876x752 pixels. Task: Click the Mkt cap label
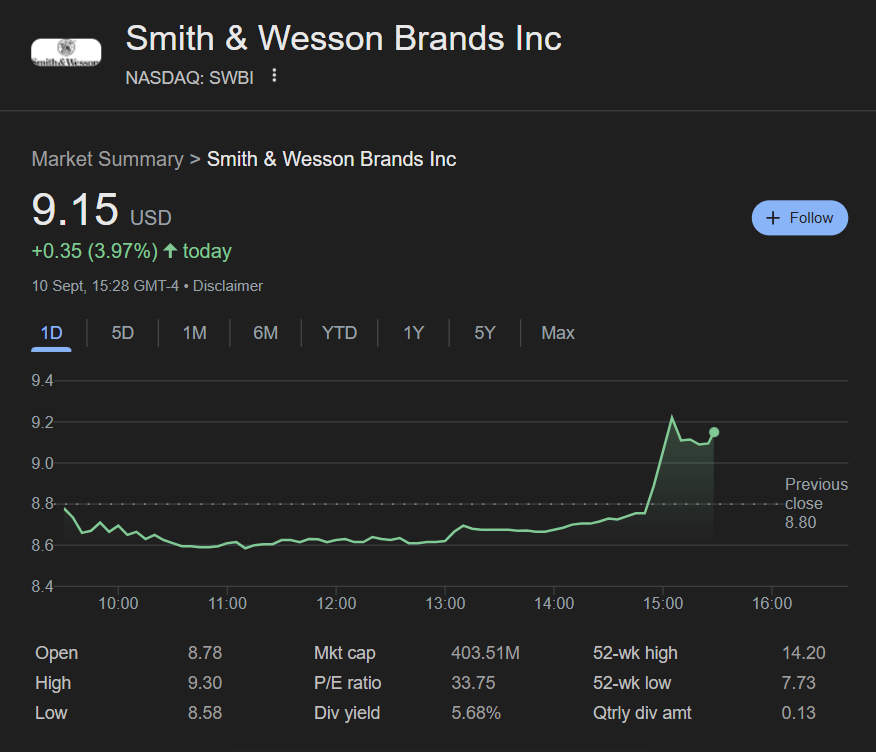tap(345, 653)
